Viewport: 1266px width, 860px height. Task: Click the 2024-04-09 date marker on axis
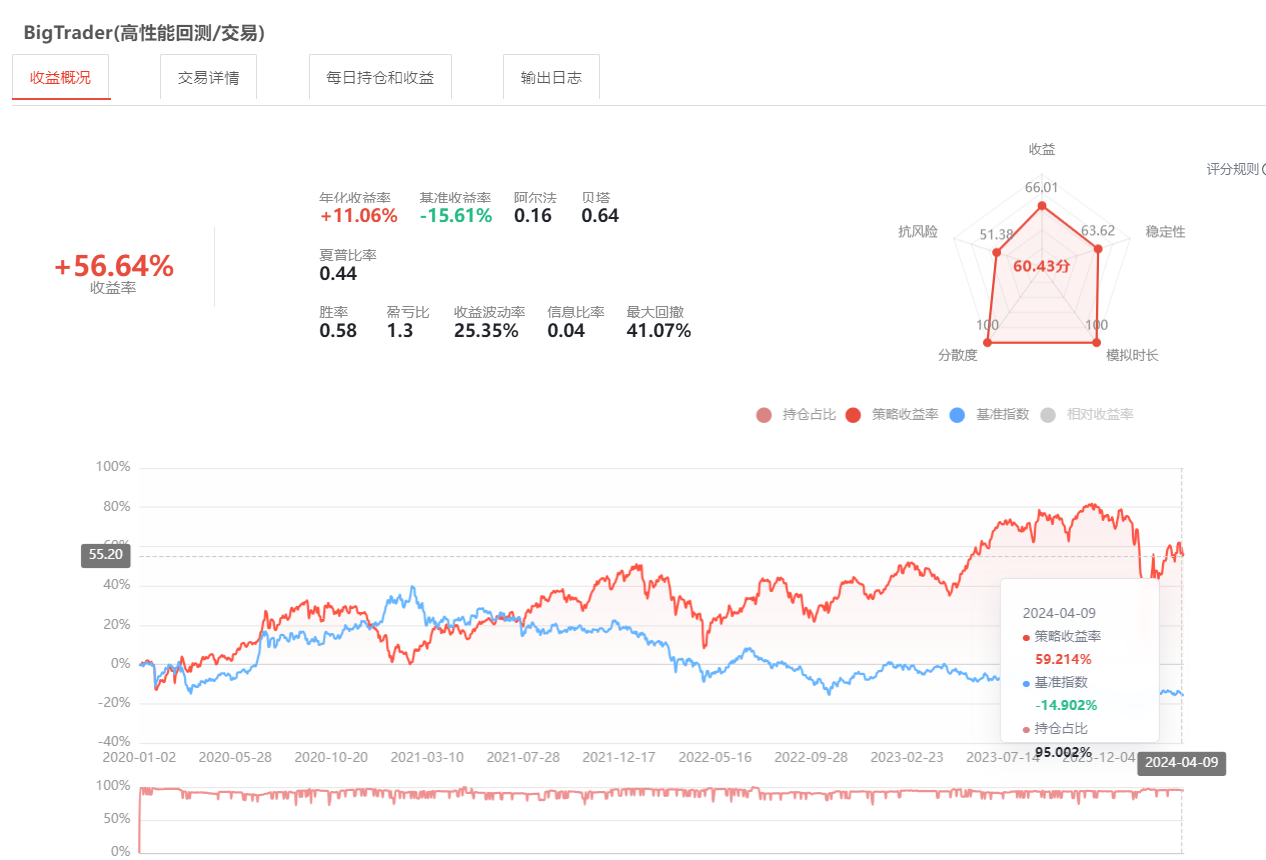click(1181, 763)
